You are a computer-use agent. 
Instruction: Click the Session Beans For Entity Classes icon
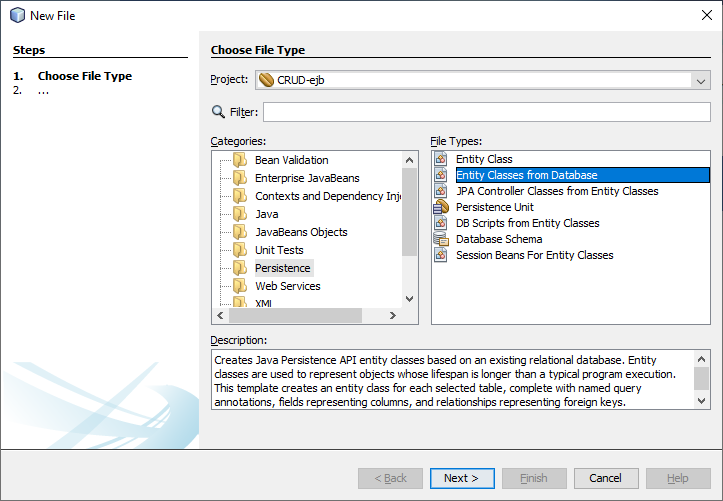[x=441, y=255]
